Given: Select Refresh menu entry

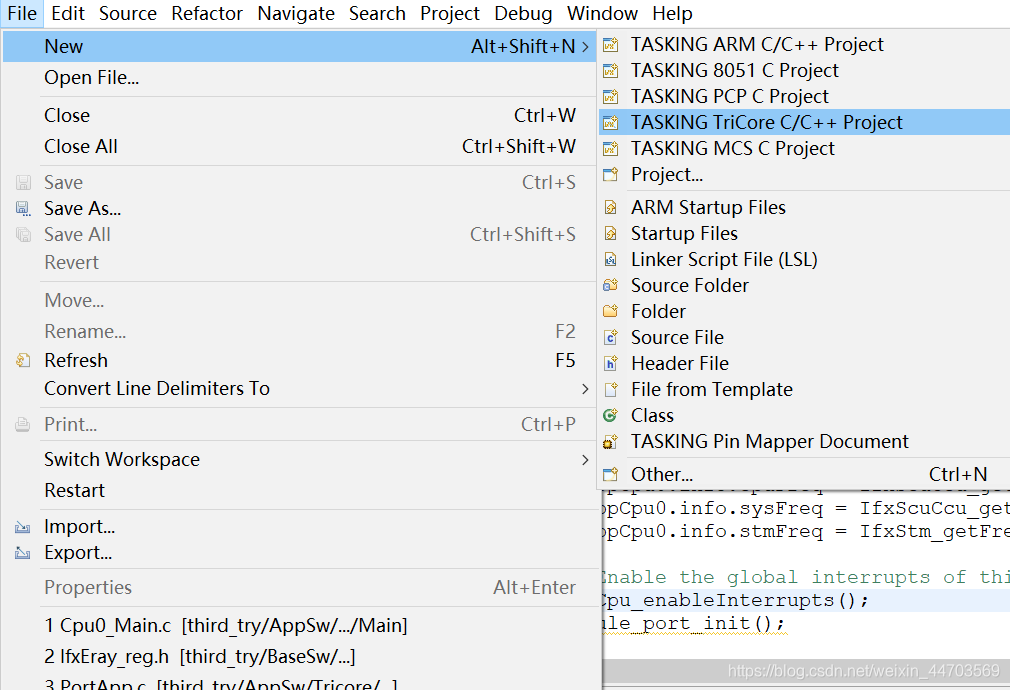Looking at the screenshot, I should click(x=300, y=361).
